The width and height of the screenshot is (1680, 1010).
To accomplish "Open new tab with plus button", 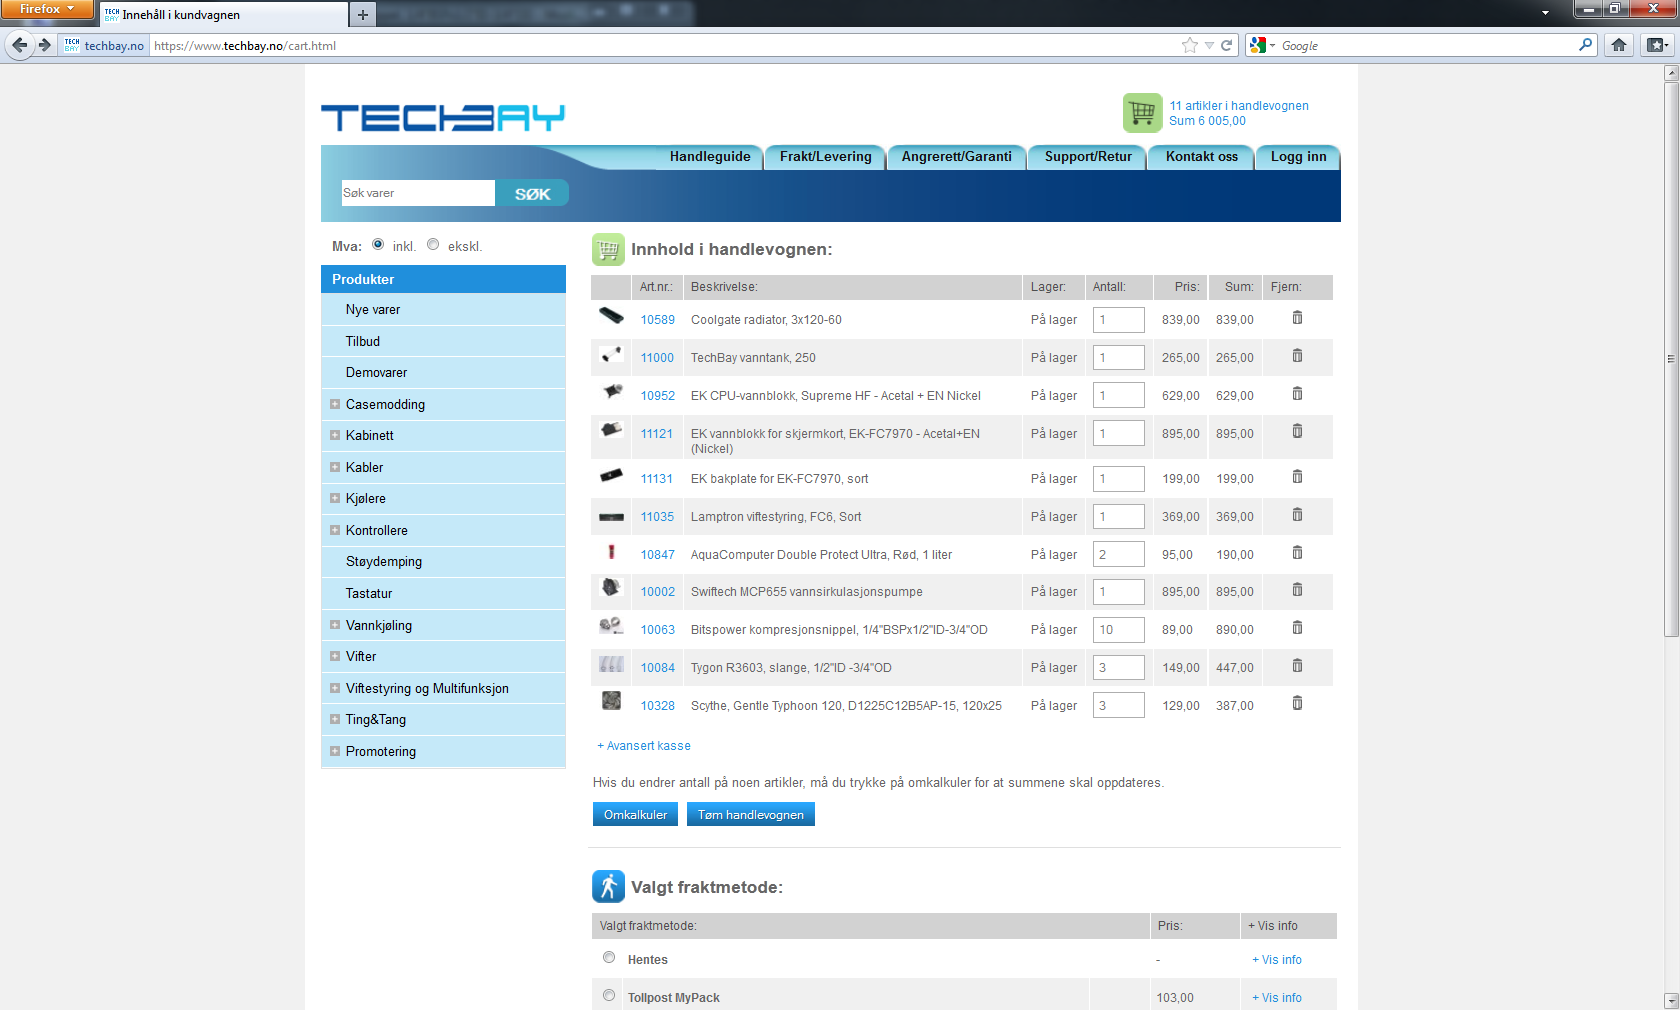I will 363,14.
